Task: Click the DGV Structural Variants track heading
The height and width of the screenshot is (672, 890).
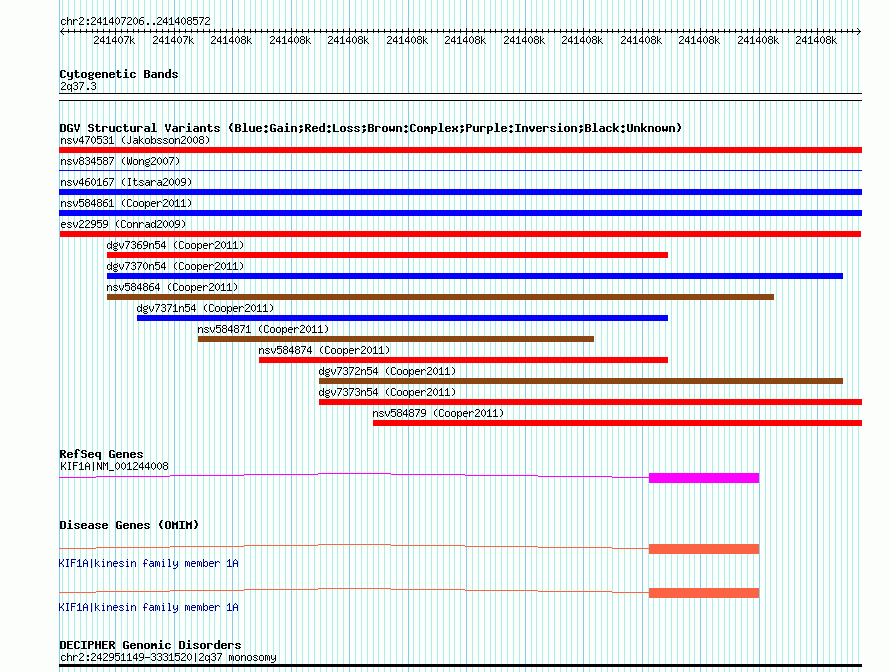Action: click(x=371, y=128)
